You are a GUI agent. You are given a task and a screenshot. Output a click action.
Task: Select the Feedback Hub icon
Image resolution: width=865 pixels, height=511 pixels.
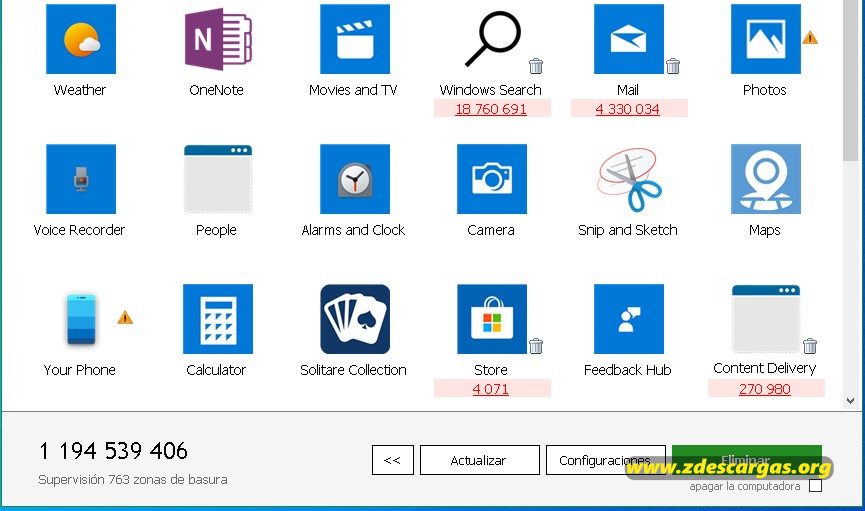[x=629, y=319]
